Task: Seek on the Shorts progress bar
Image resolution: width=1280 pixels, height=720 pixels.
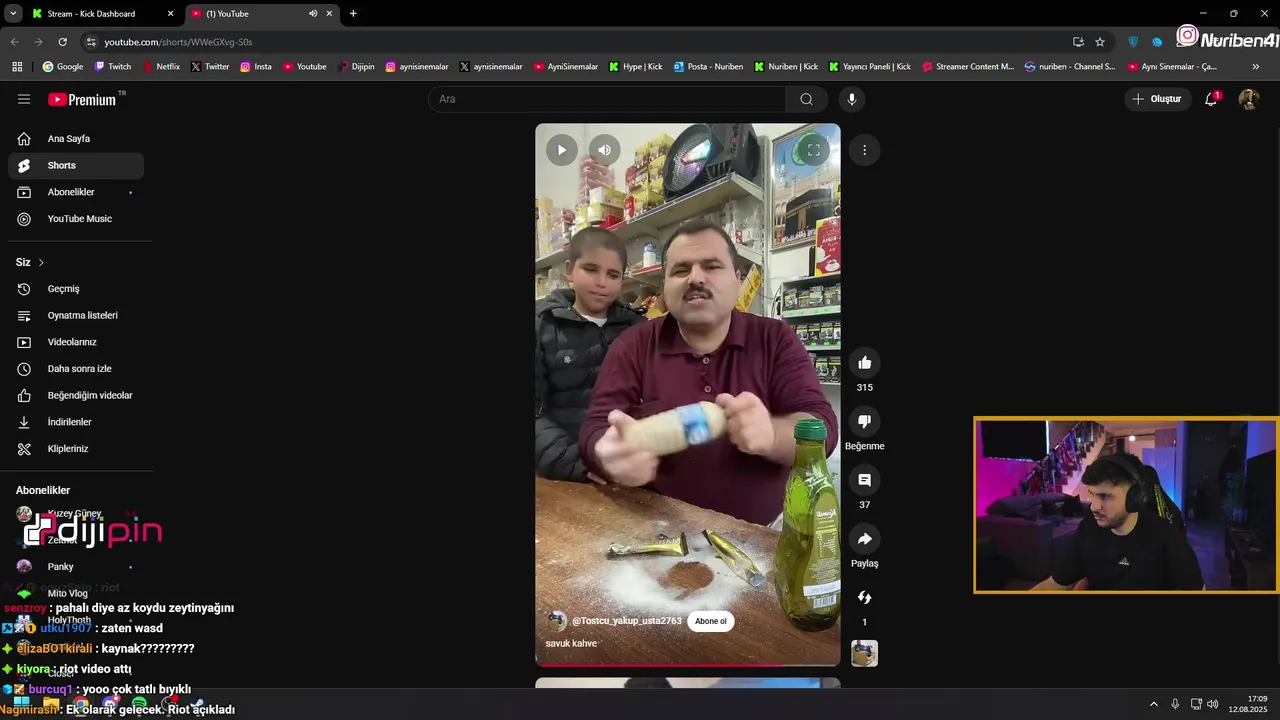Action: point(688,665)
